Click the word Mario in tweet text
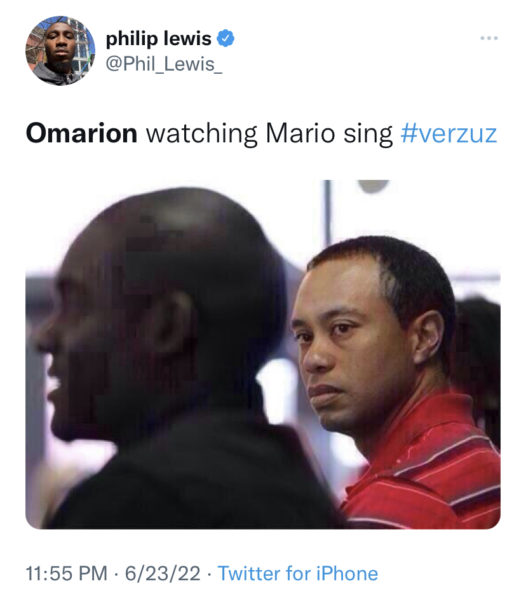Screen dimensions: 526x600 (x=300, y=134)
